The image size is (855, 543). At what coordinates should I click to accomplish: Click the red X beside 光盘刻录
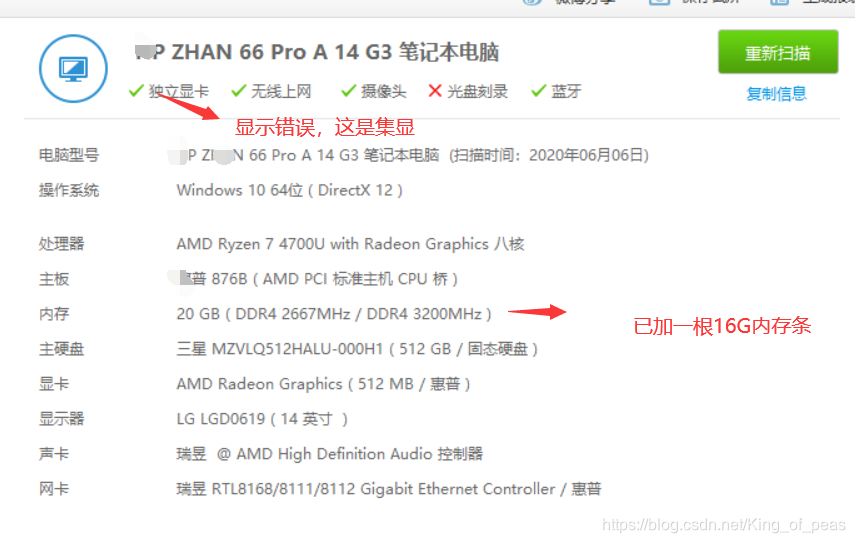tap(435, 90)
